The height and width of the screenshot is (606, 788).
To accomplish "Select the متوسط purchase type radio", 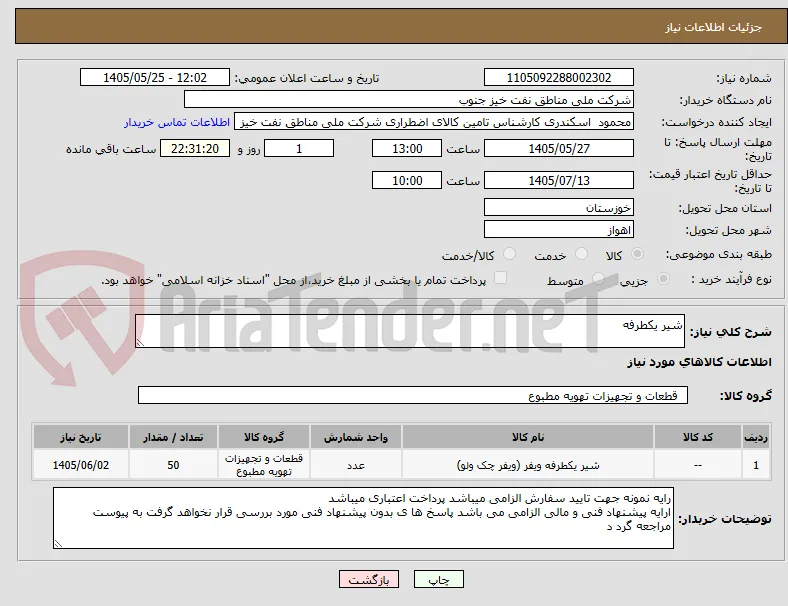I will point(598,278).
